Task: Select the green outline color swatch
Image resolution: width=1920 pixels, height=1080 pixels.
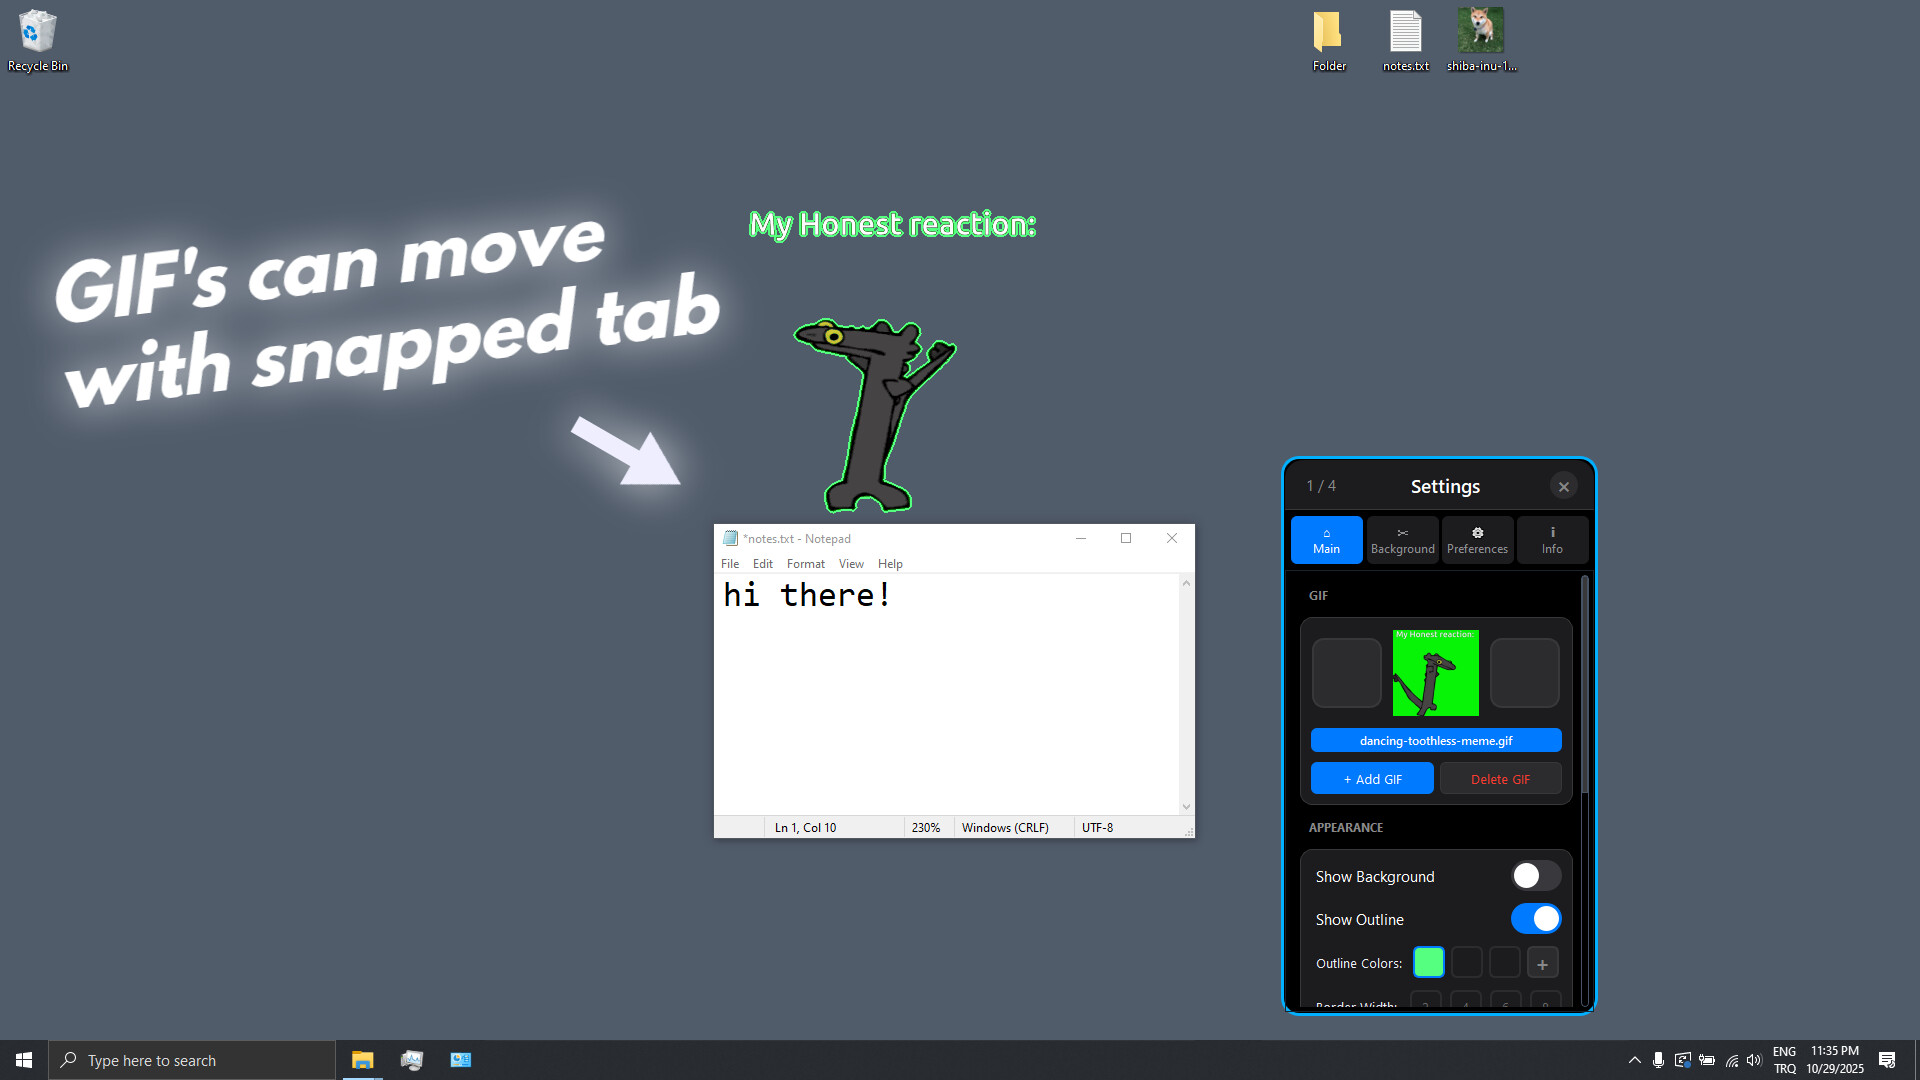Action: coord(1428,962)
